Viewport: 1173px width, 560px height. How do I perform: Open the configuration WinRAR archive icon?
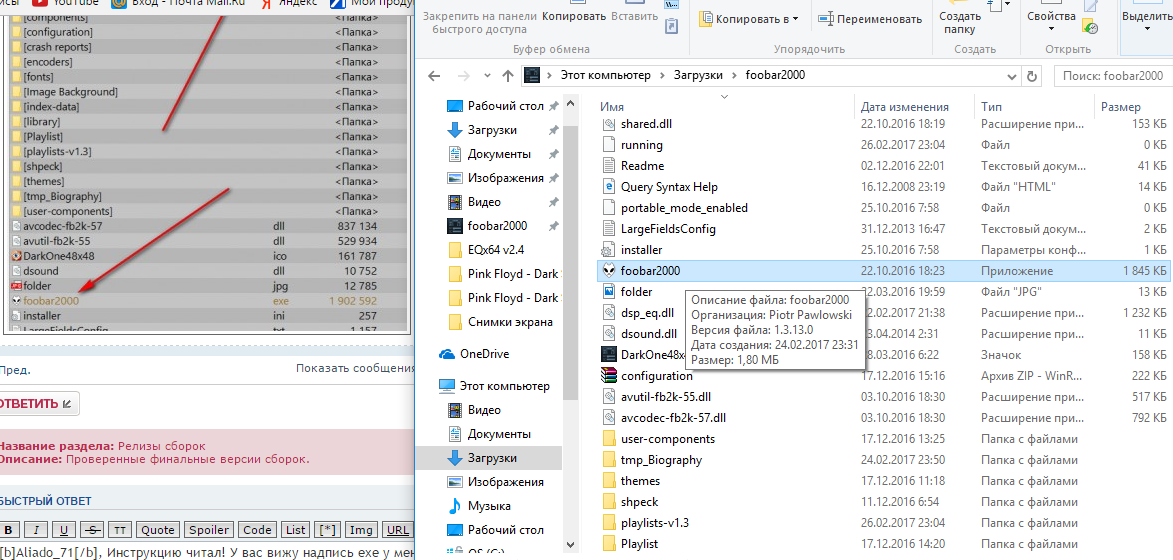pyautogui.click(x=608, y=376)
